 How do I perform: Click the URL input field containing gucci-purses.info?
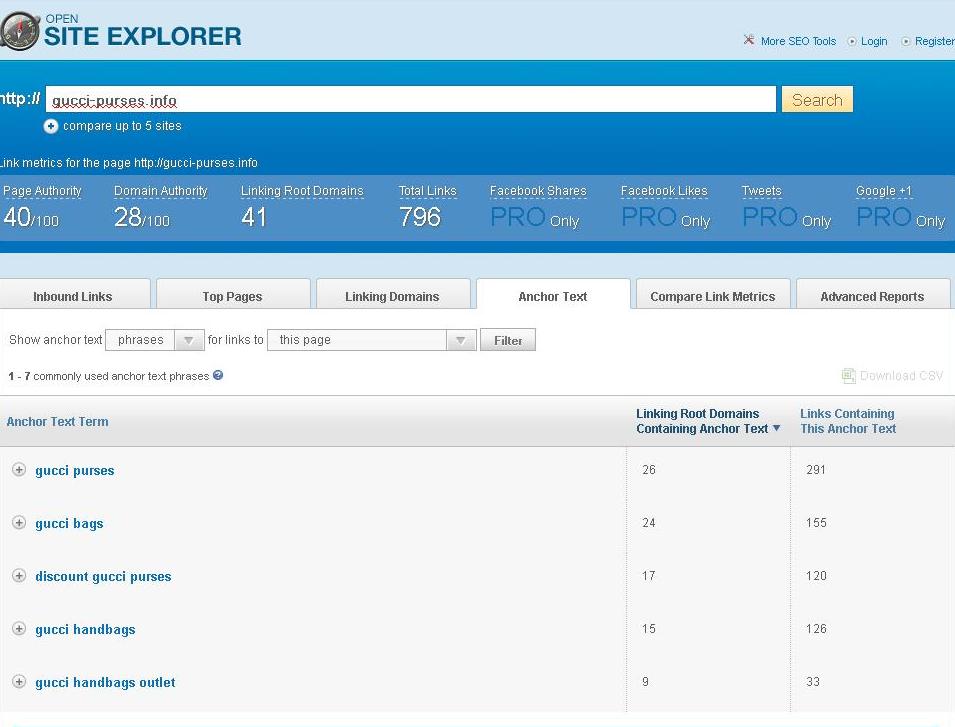pos(410,100)
